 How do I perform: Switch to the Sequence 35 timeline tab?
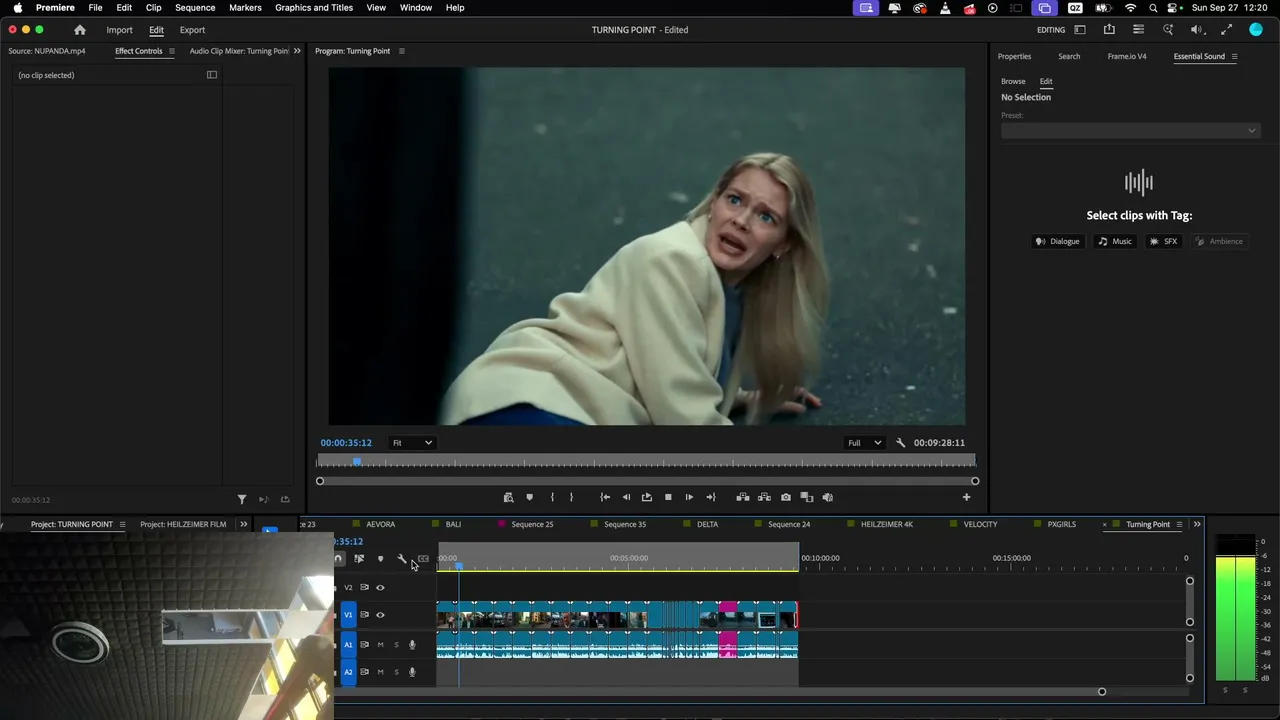(x=625, y=524)
